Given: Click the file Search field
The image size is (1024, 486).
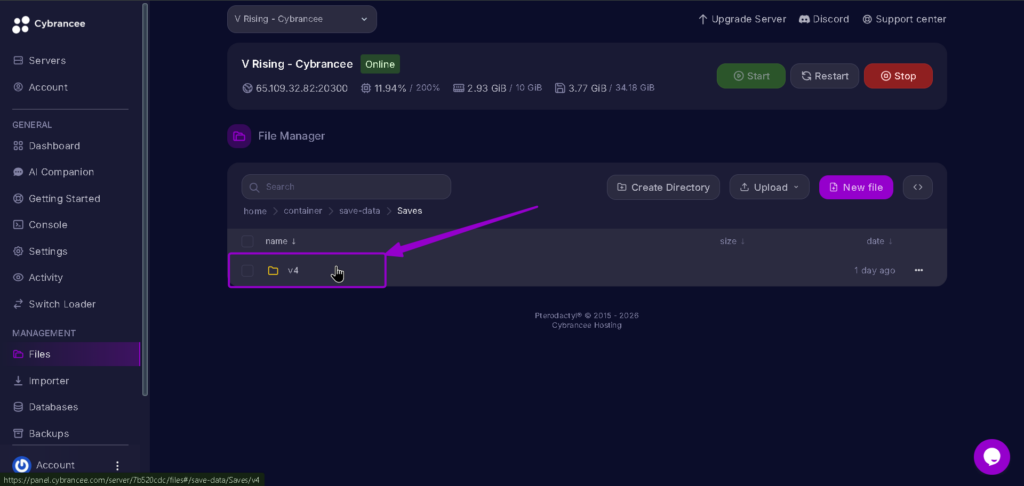Looking at the screenshot, I should [346, 187].
